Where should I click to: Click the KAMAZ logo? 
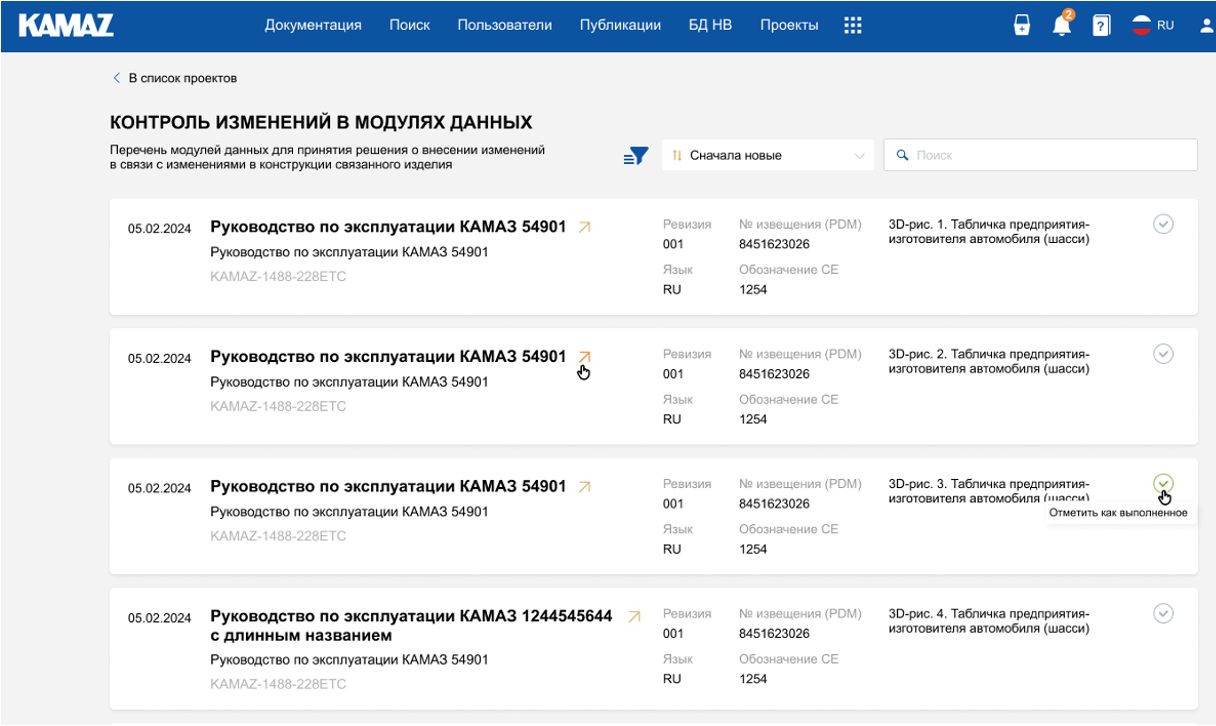tap(66, 25)
